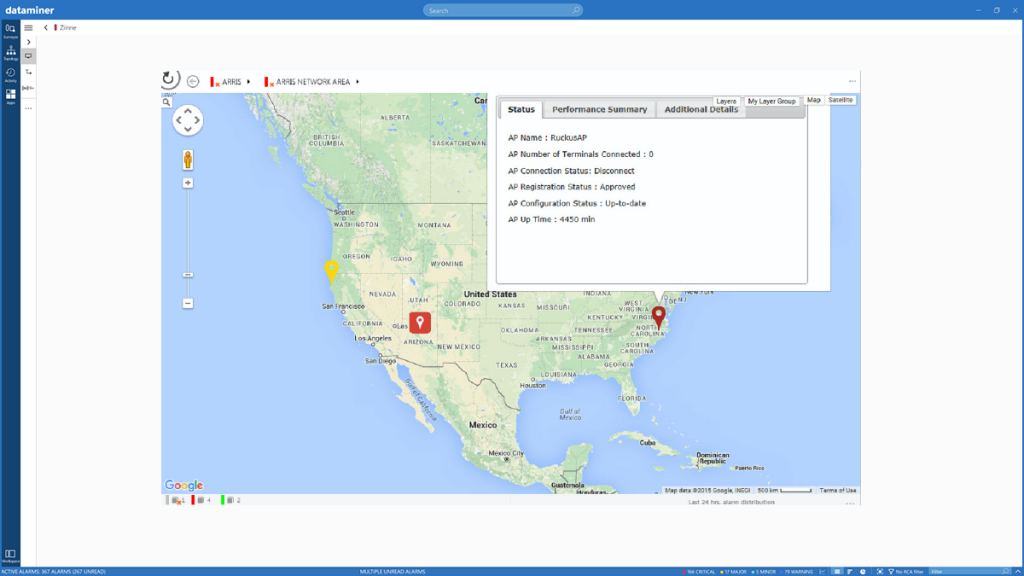Screen dimensions: 1024x576
Task: Switch to the Performance Summary tab
Action: 600,110
